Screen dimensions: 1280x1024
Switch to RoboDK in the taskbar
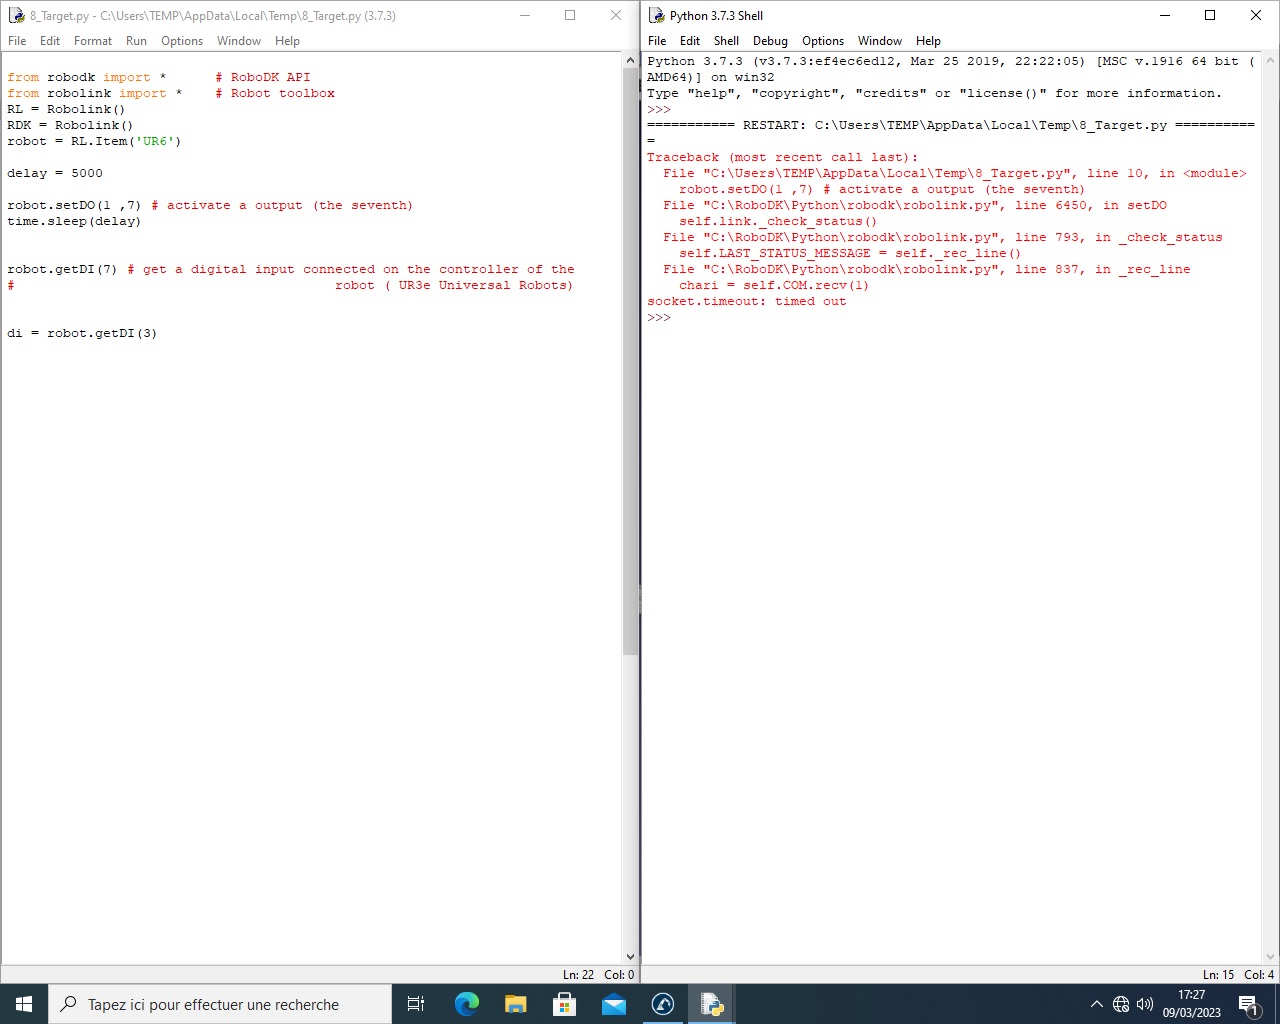coord(662,1004)
